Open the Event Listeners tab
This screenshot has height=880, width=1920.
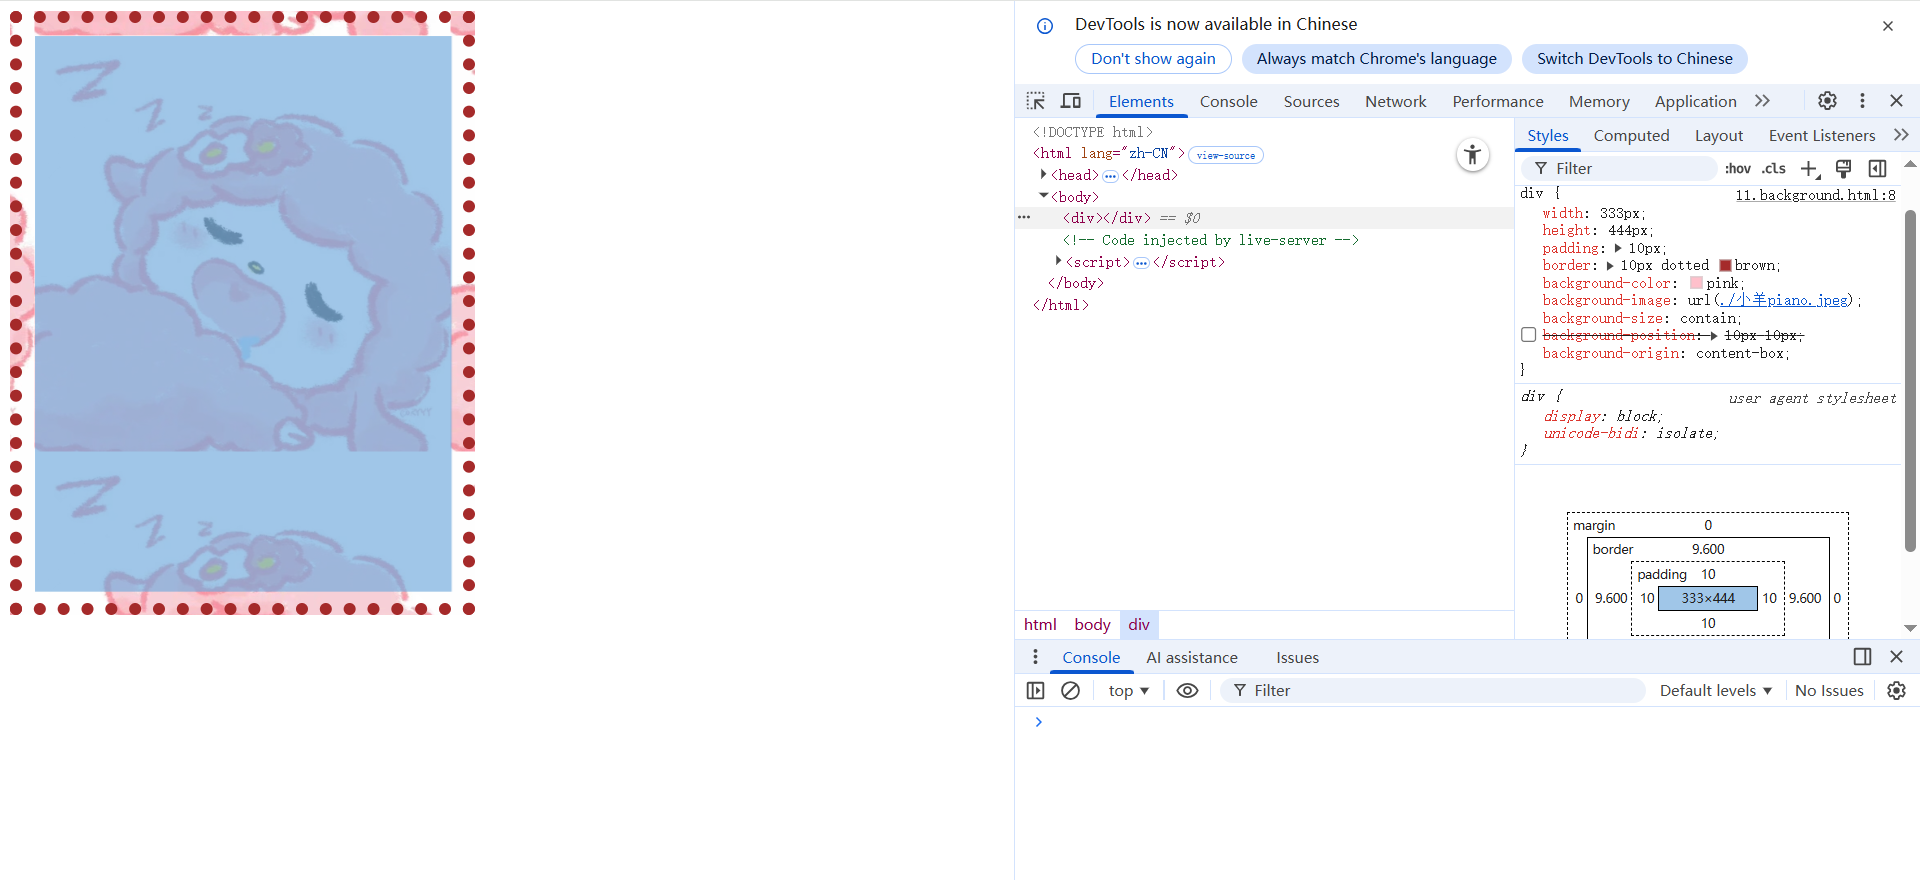coord(1821,135)
